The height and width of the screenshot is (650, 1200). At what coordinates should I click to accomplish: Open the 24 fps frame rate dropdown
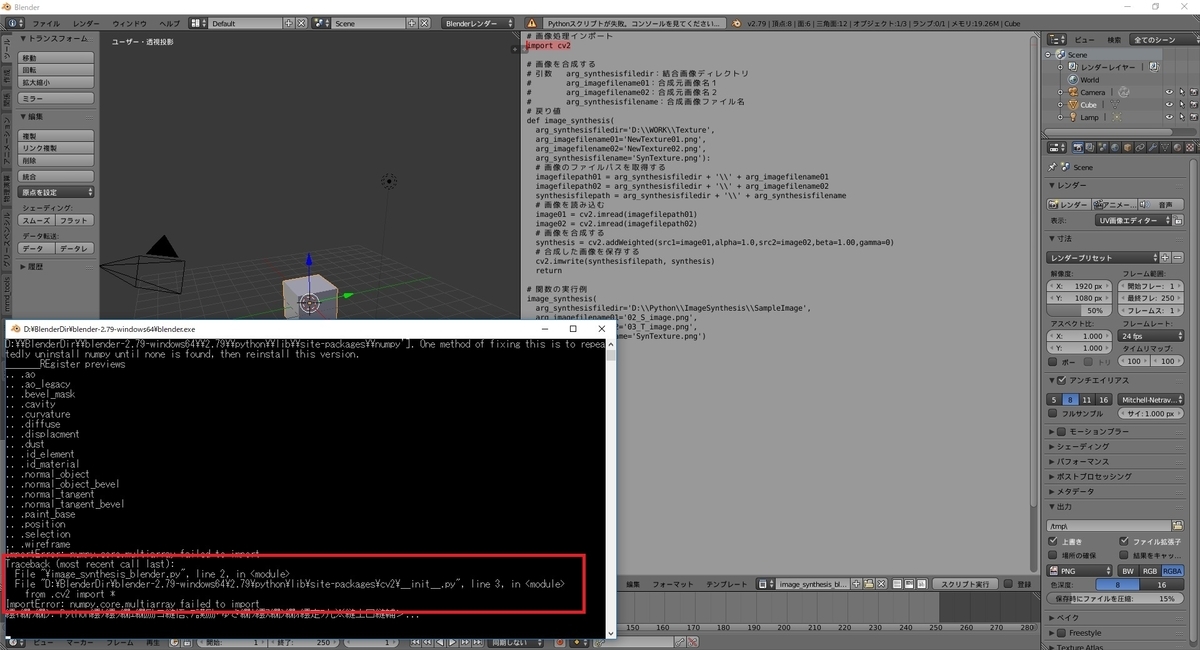click(1150, 336)
